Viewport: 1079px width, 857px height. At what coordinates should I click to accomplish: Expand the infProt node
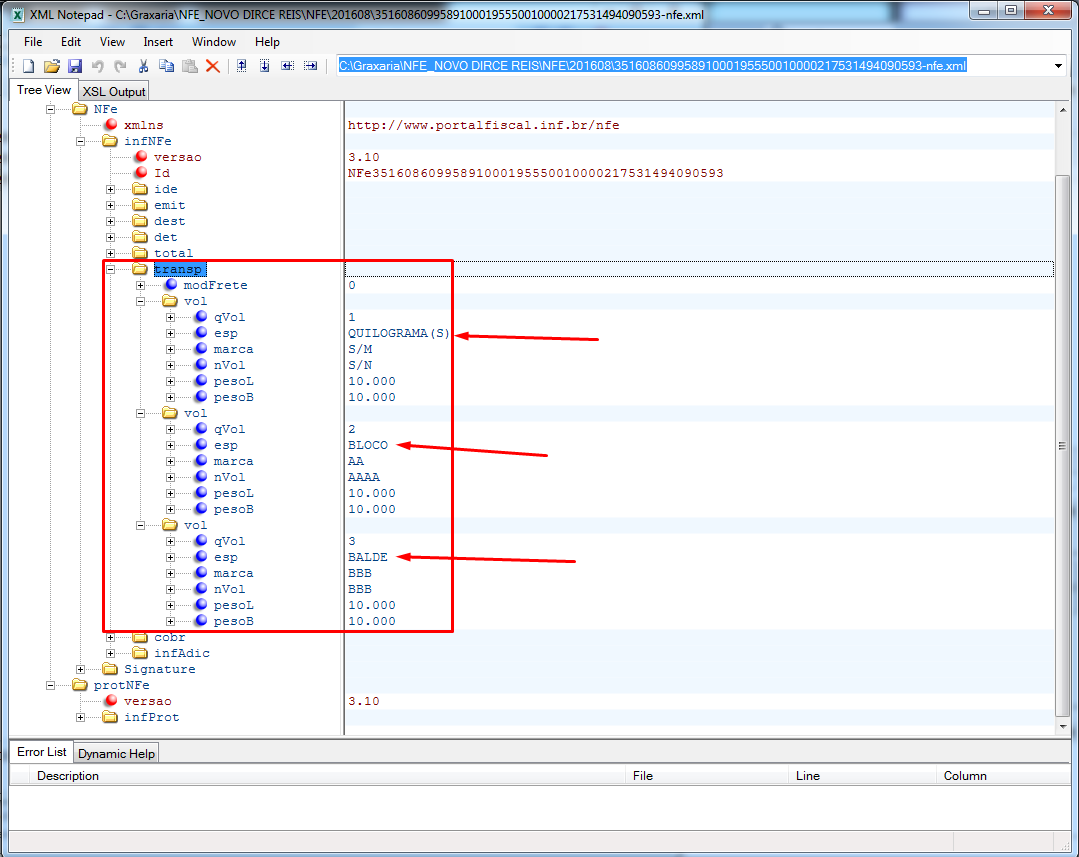click(81, 717)
